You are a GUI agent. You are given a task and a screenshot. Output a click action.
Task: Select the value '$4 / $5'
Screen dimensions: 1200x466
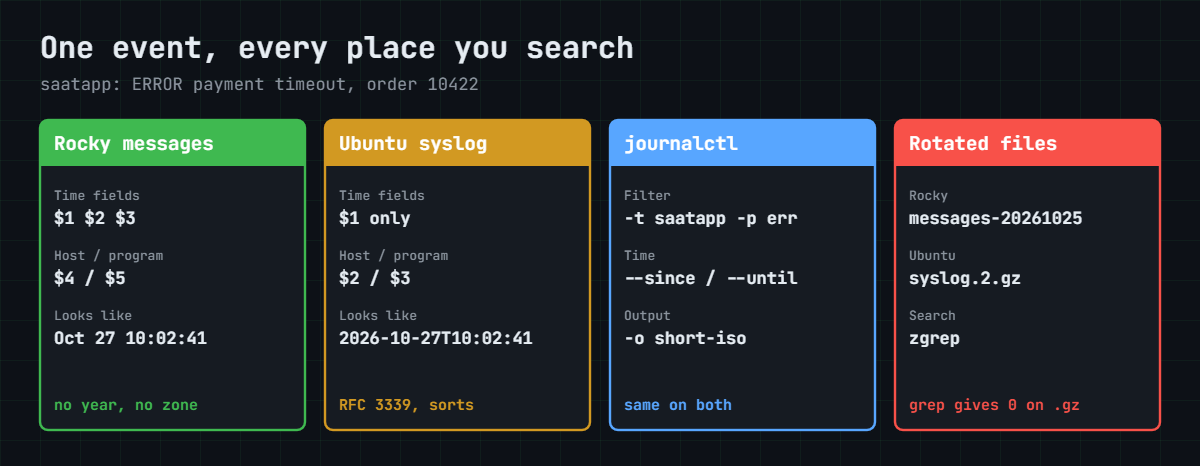pyautogui.click(x=90, y=278)
